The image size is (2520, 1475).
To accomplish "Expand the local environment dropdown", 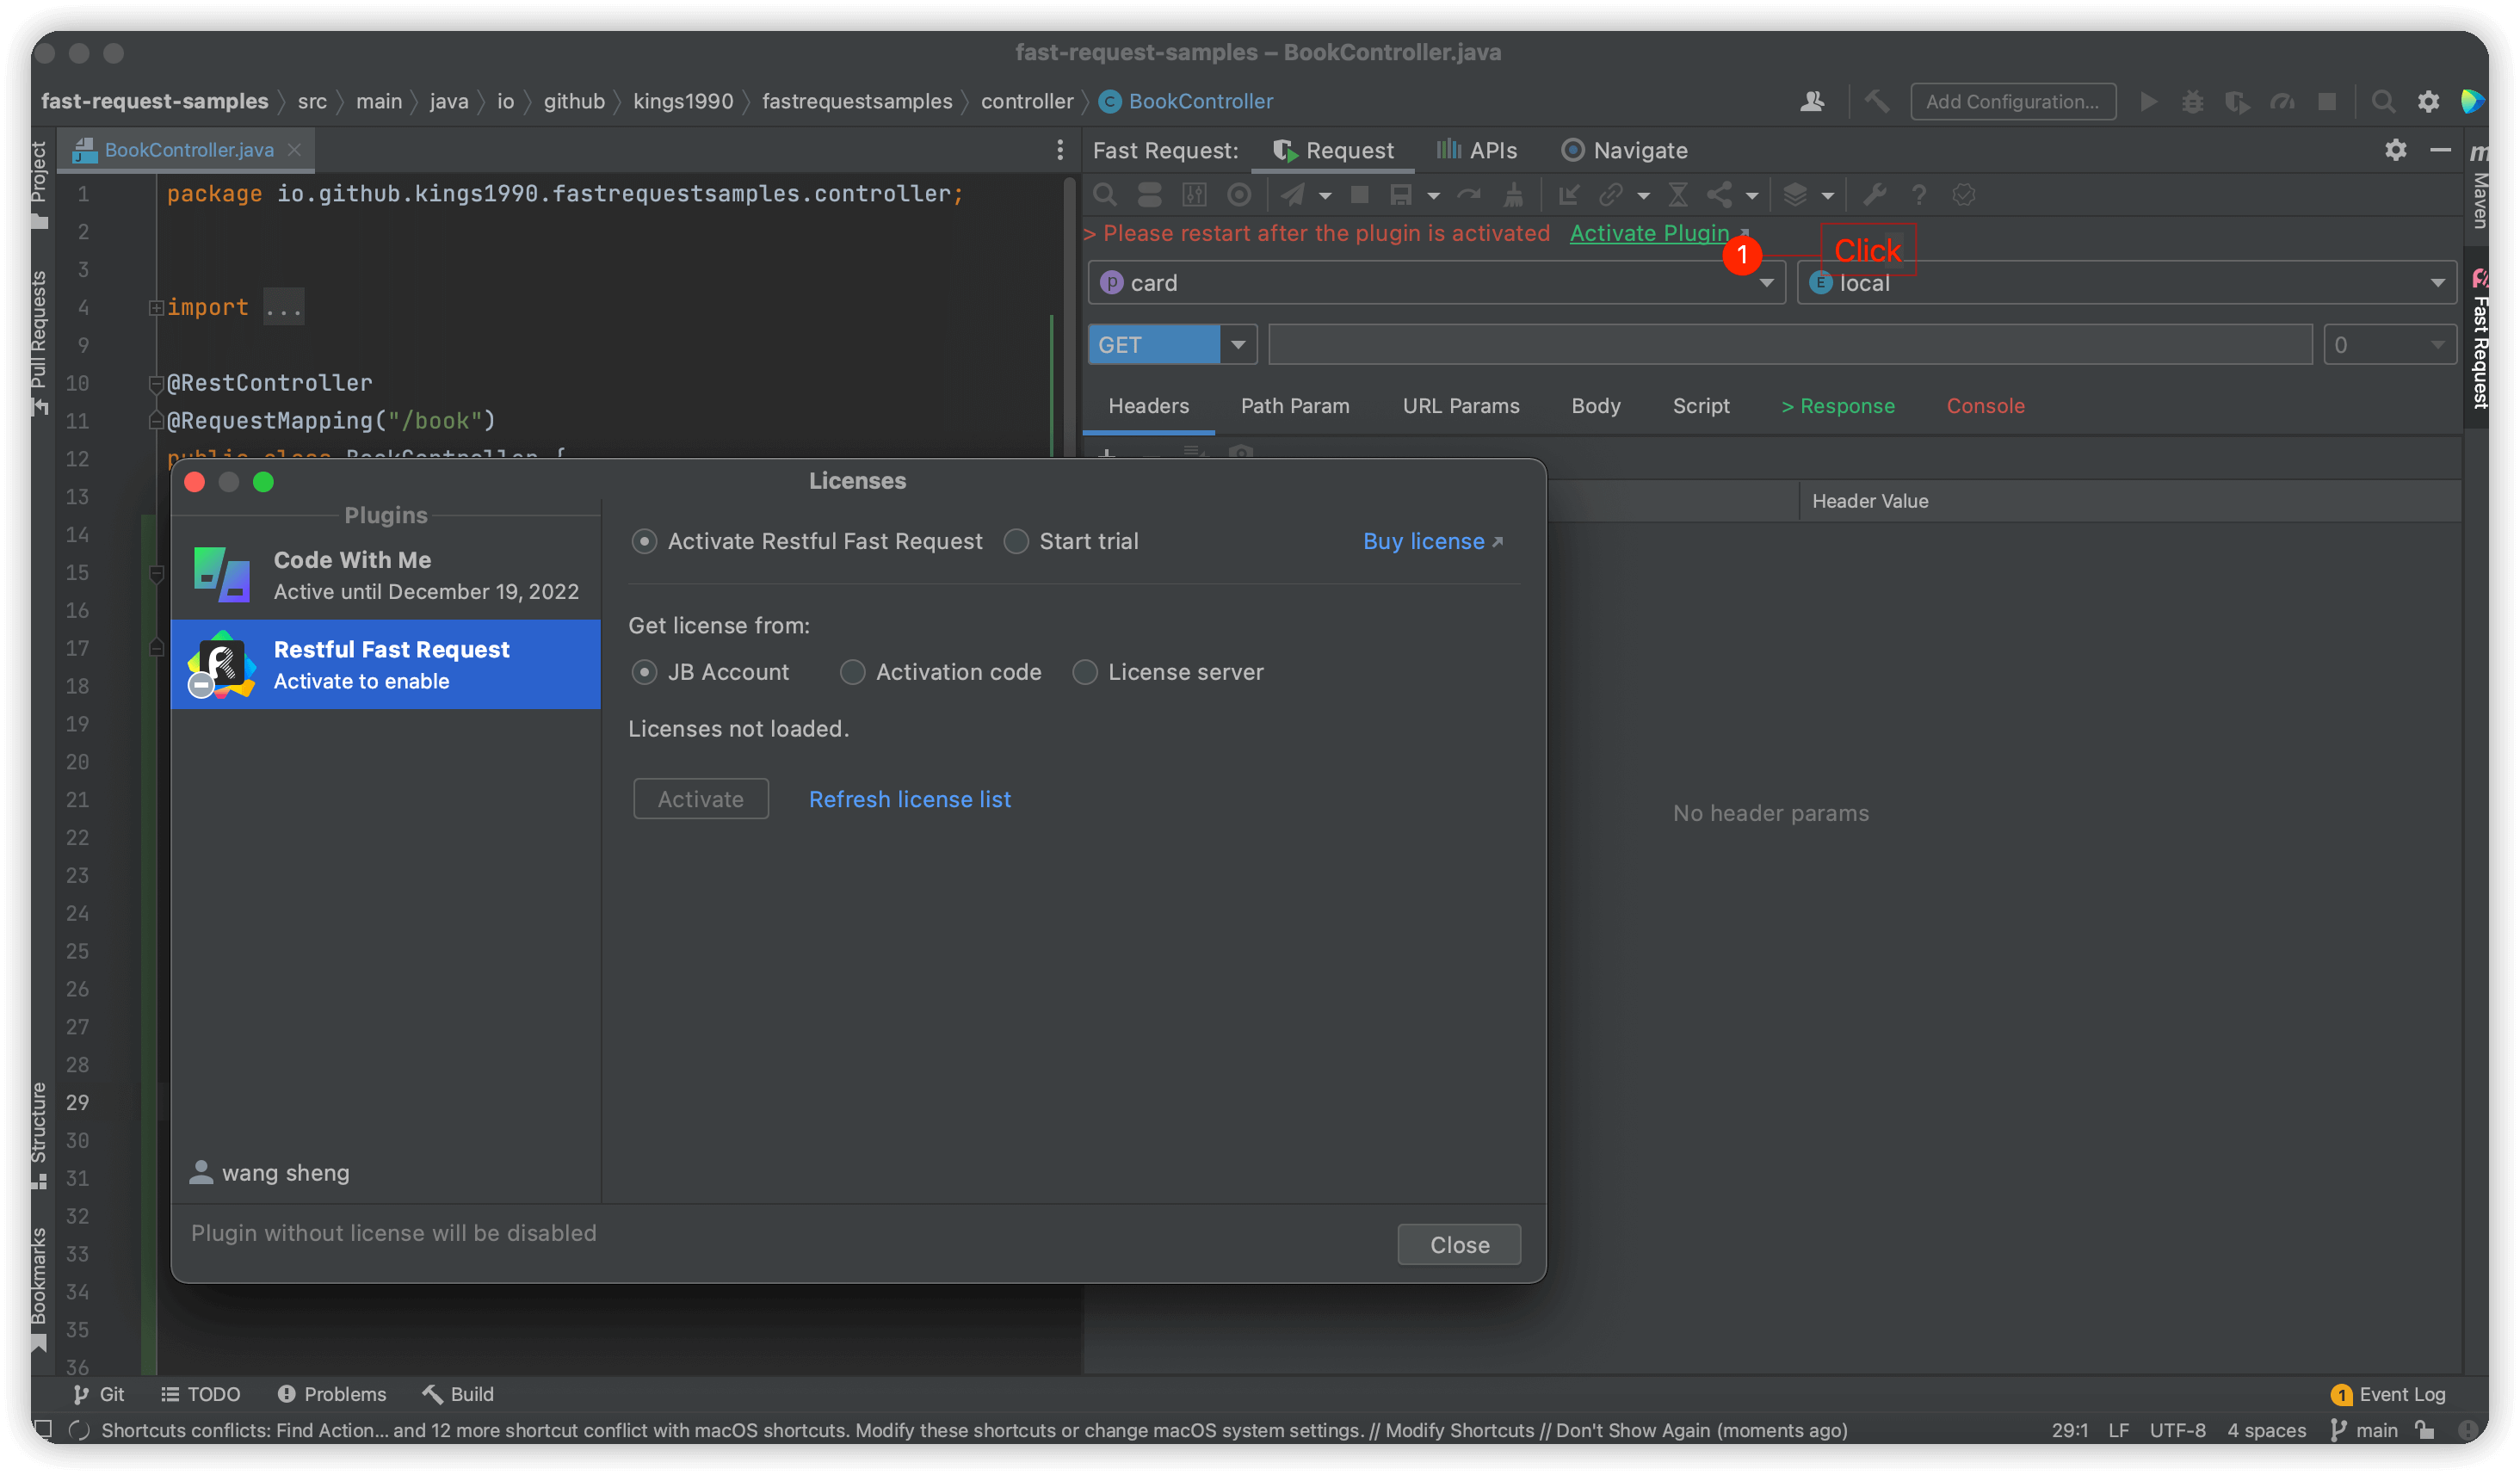I will coord(2437,283).
